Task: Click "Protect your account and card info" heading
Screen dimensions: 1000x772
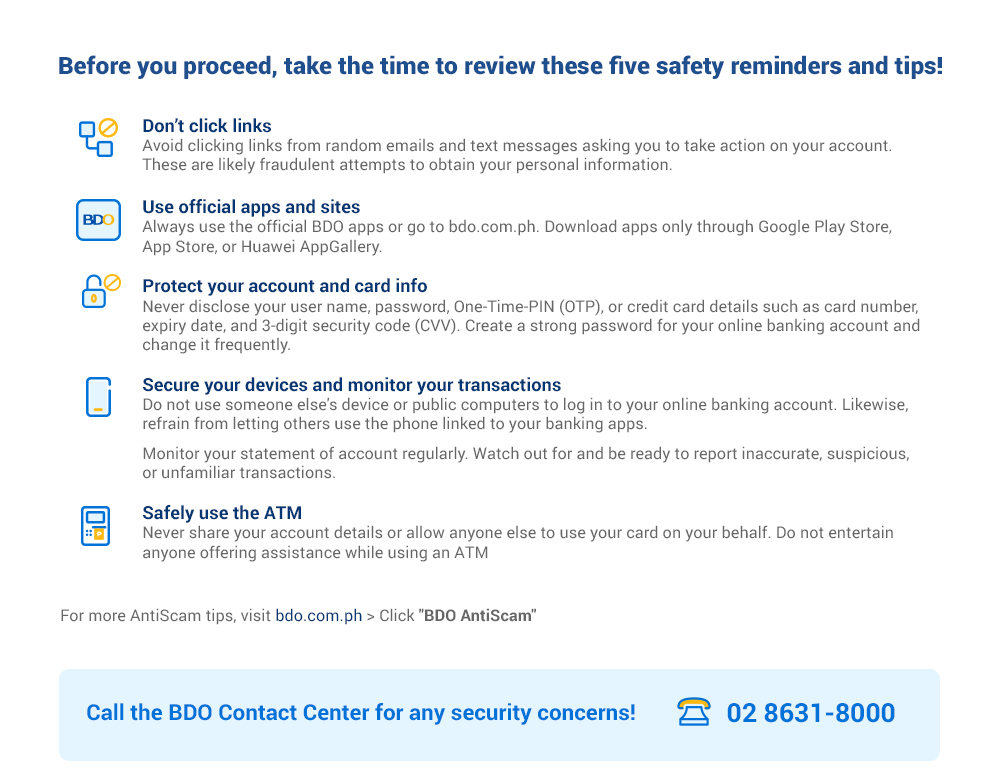Action: pyautogui.click(x=284, y=286)
